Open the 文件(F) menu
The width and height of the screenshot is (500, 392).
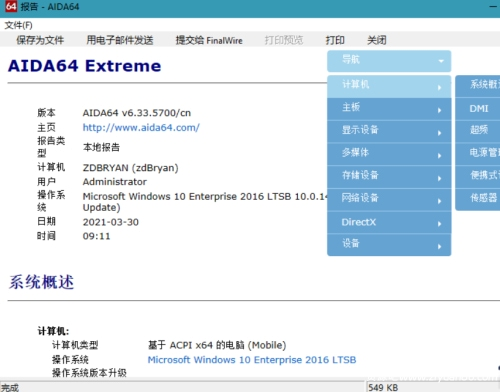coord(18,25)
